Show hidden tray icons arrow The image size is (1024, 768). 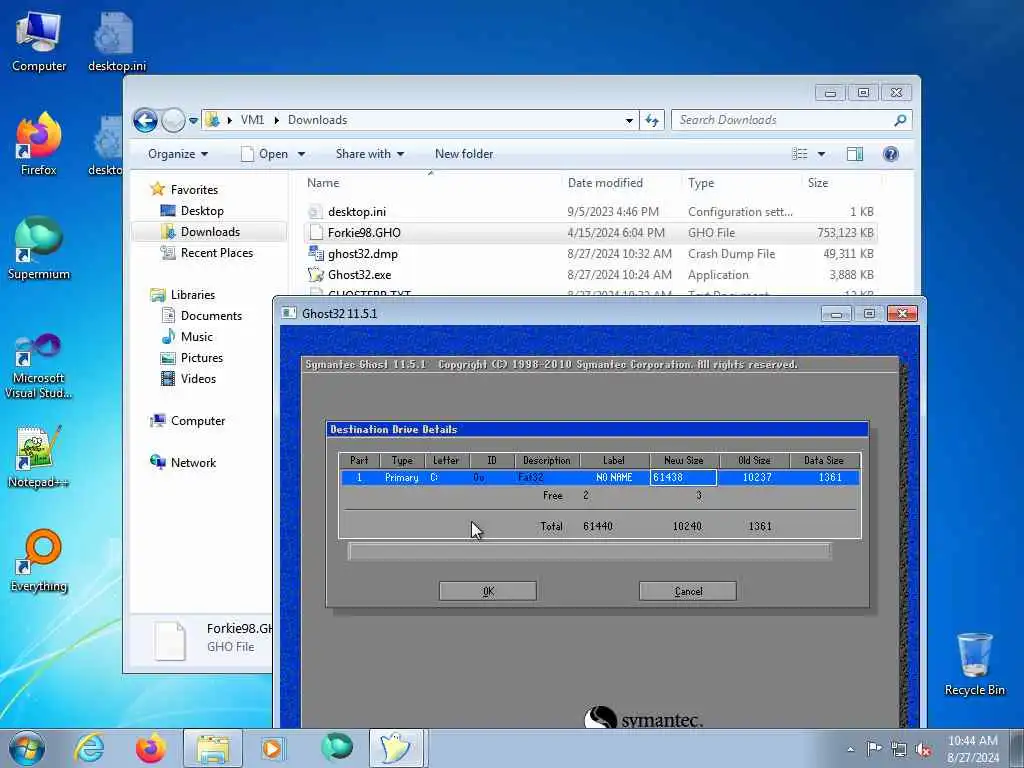tap(850, 750)
